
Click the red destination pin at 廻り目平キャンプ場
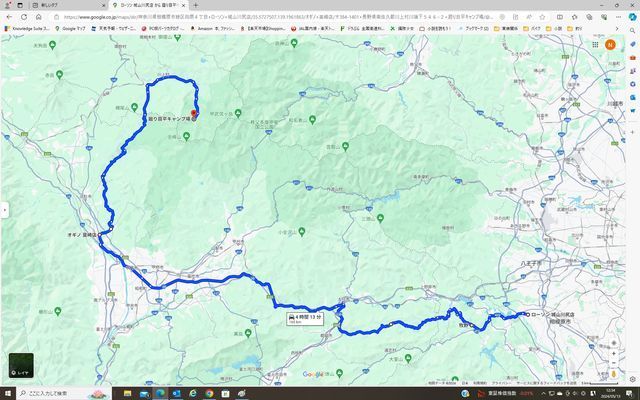coord(195,113)
